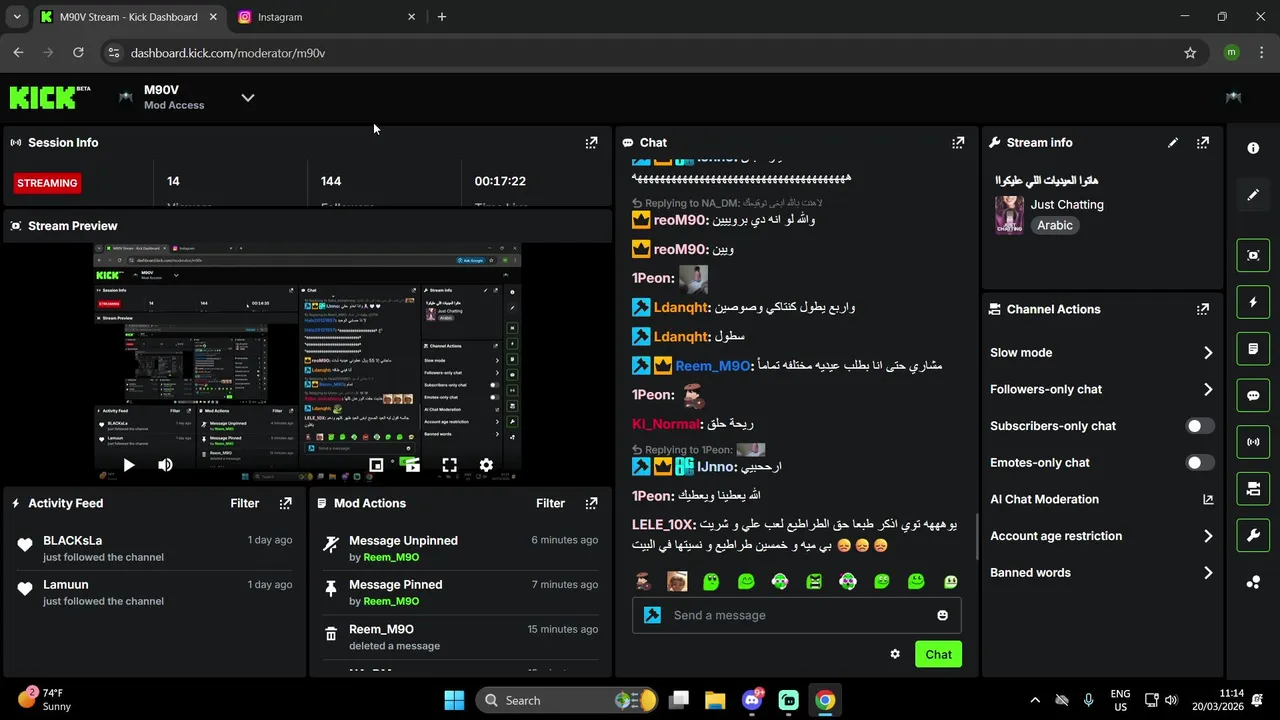The height and width of the screenshot is (720, 1280).
Task: Pick the first character emote in emote row
Action: [x=643, y=581]
